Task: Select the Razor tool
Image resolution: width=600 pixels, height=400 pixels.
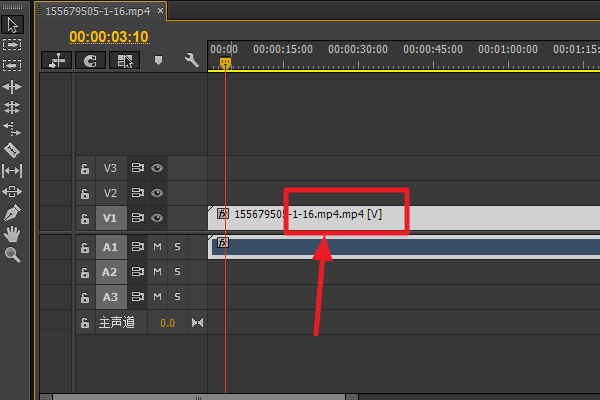Action: (x=12, y=150)
